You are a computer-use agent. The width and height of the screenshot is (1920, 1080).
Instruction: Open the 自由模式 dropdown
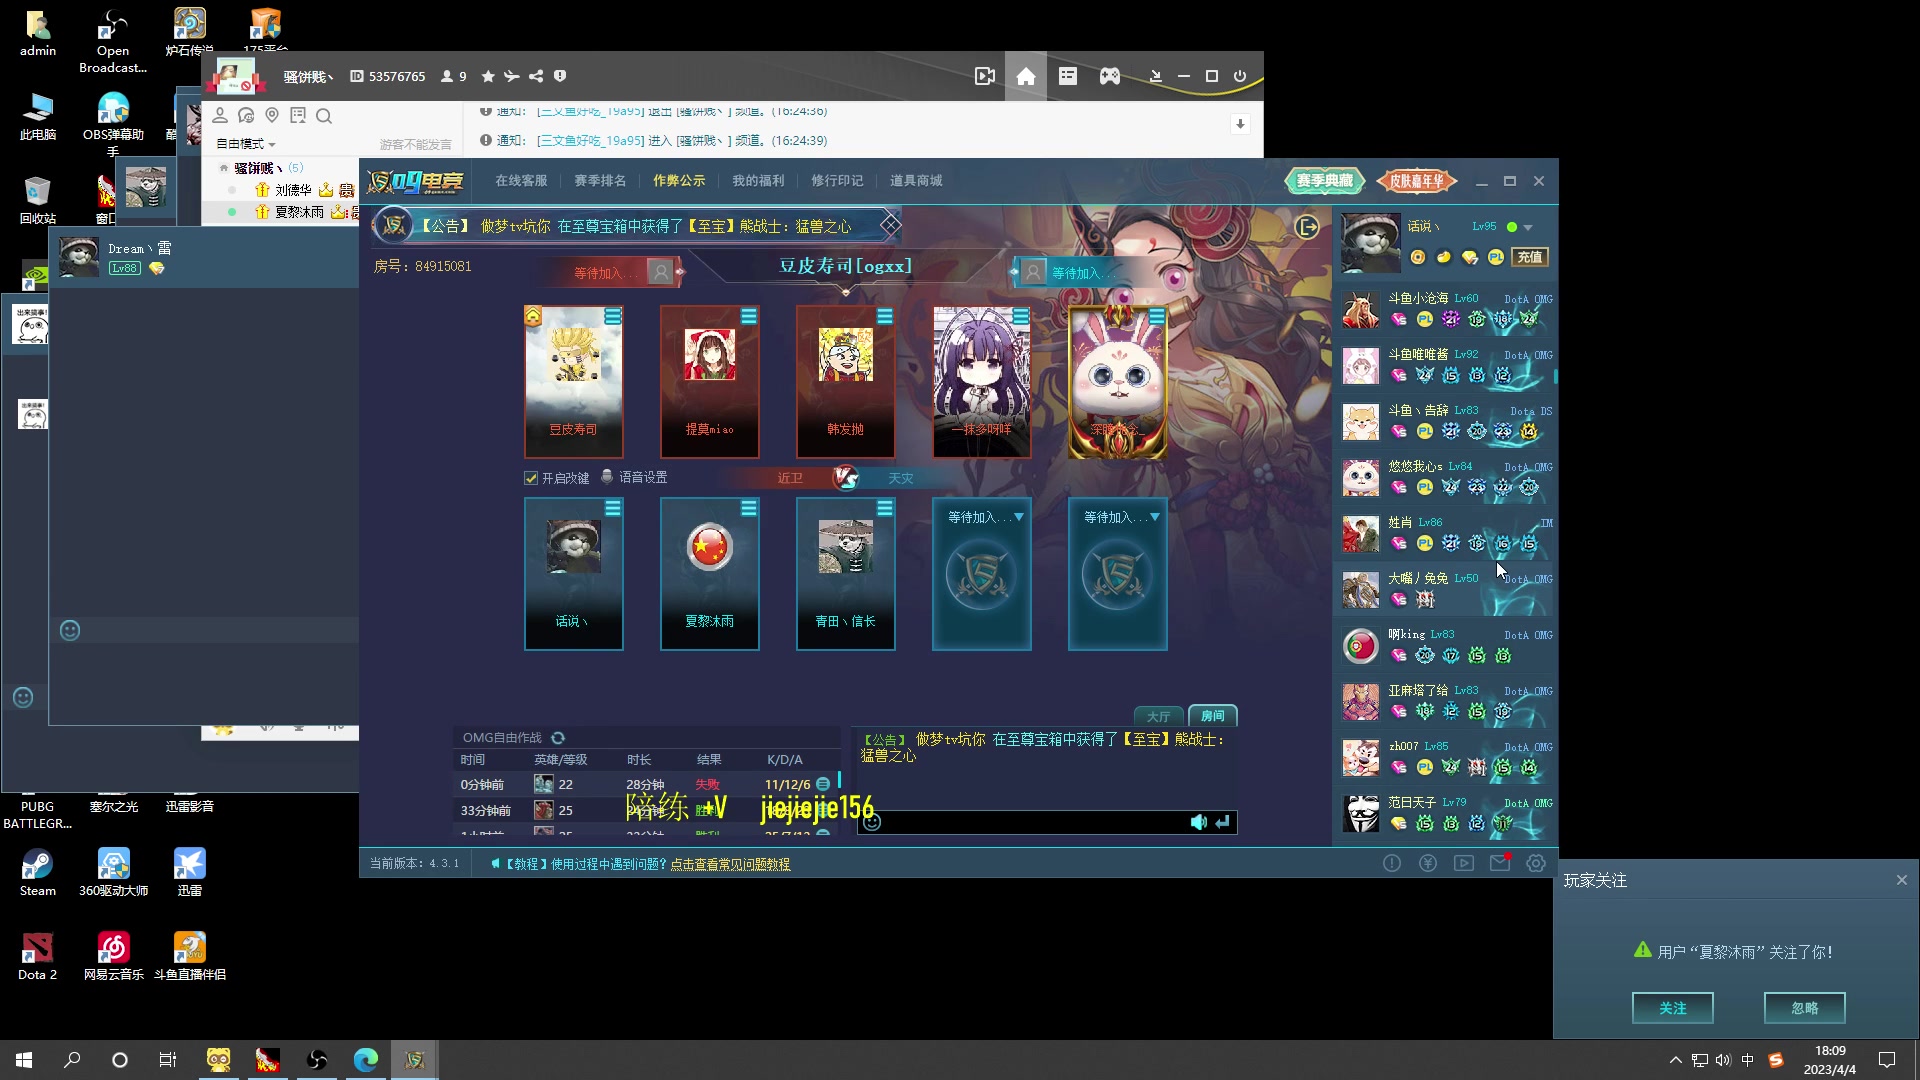246,144
